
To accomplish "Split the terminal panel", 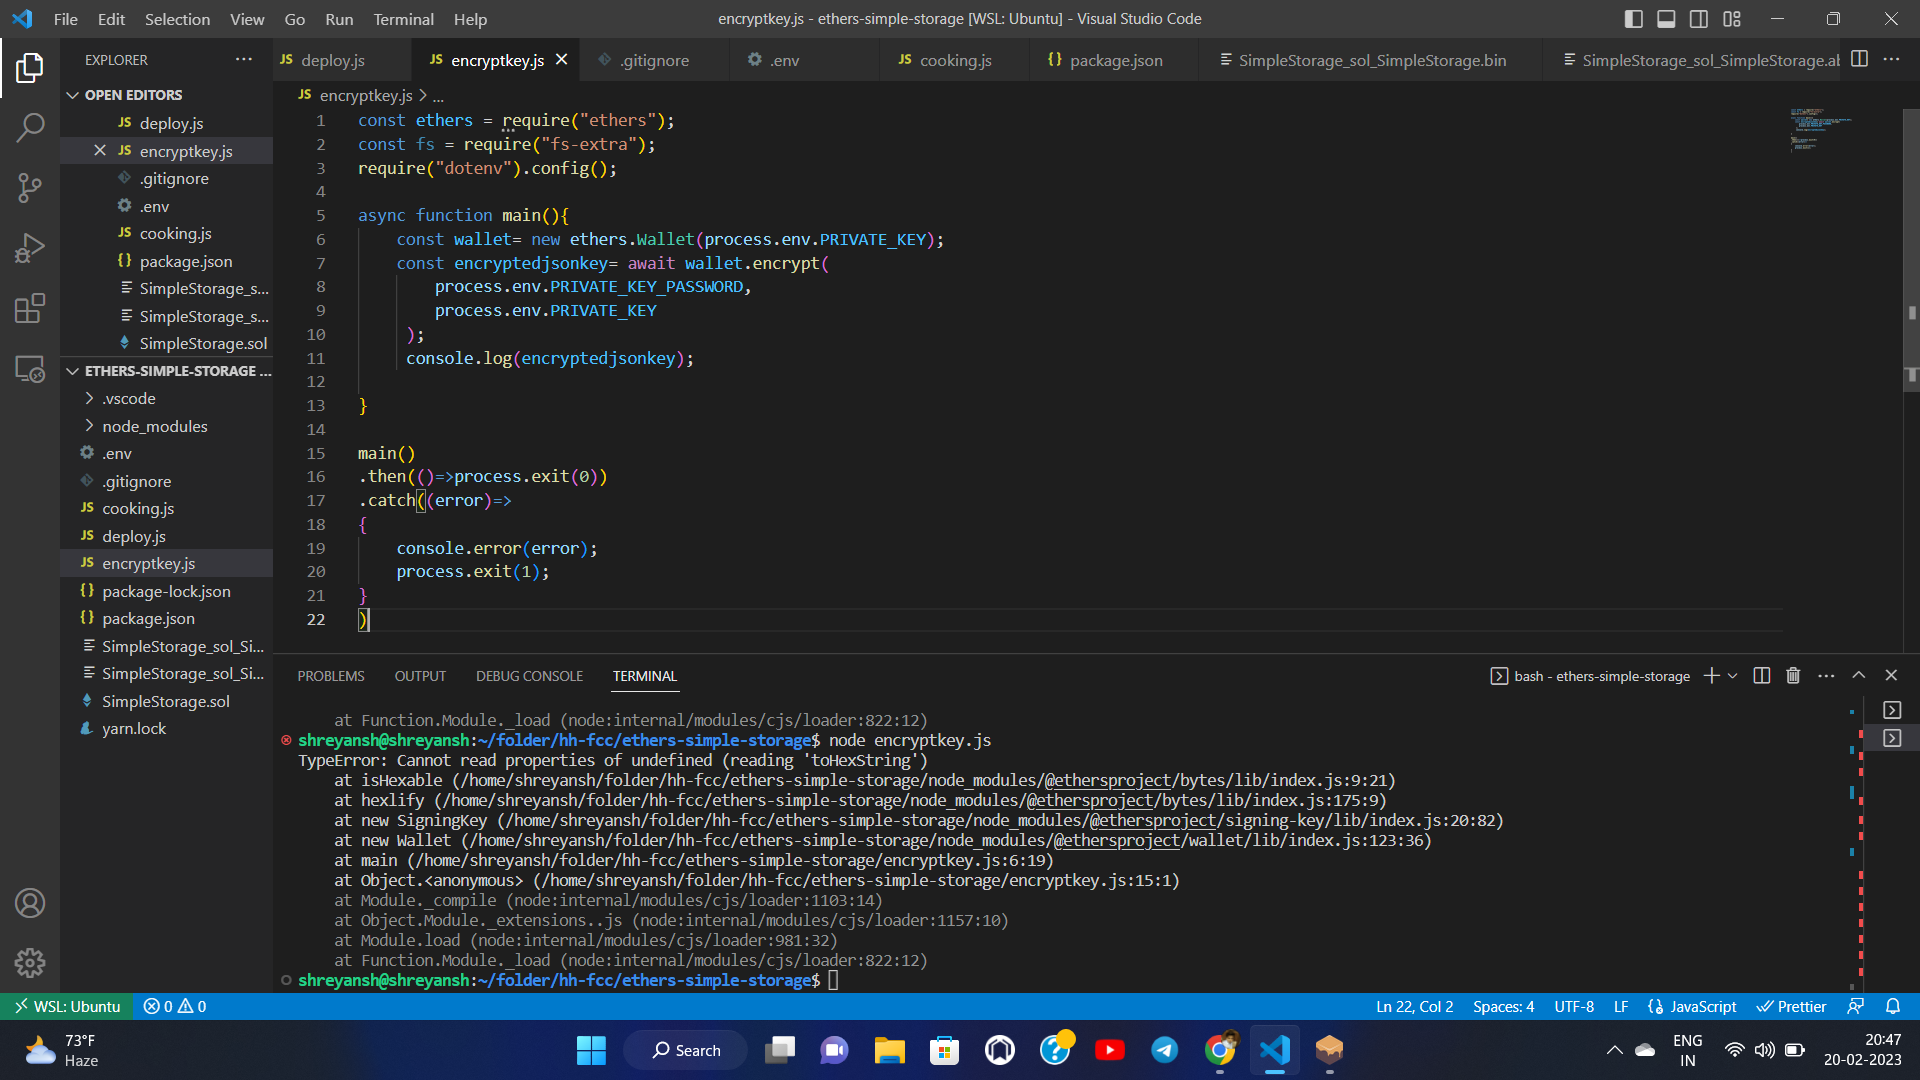I will tap(1762, 676).
